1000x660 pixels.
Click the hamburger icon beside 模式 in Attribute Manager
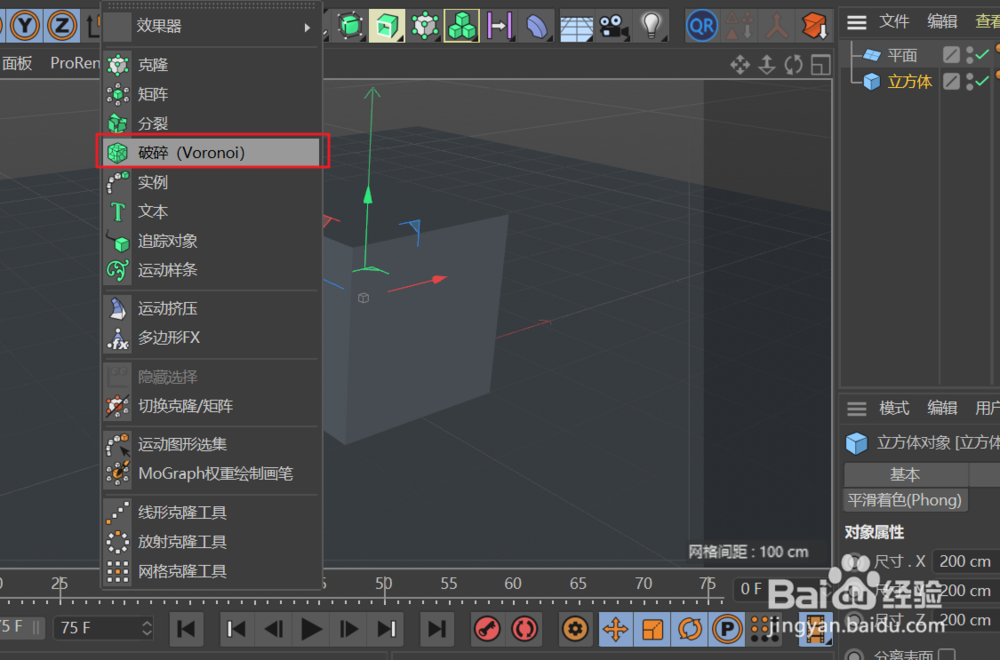[x=856, y=408]
